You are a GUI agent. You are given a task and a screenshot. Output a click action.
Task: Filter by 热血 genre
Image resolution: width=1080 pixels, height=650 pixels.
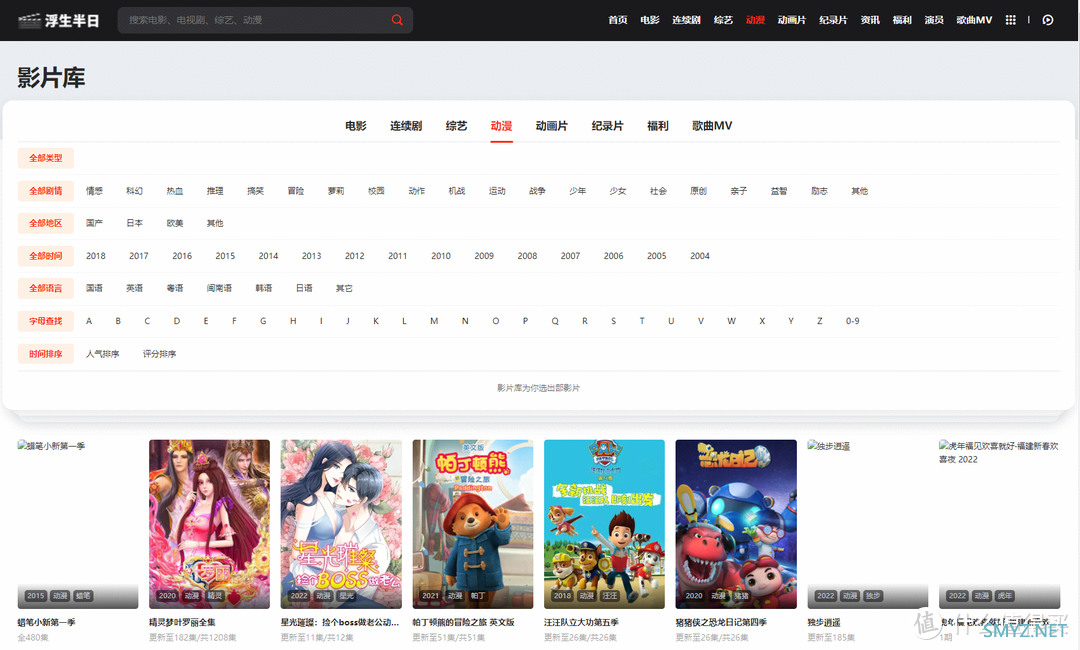pos(175,191)
